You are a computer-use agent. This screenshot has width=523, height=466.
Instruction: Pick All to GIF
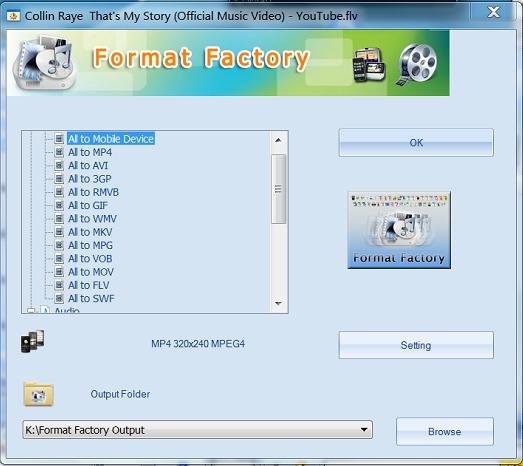[x=88, y=205]
